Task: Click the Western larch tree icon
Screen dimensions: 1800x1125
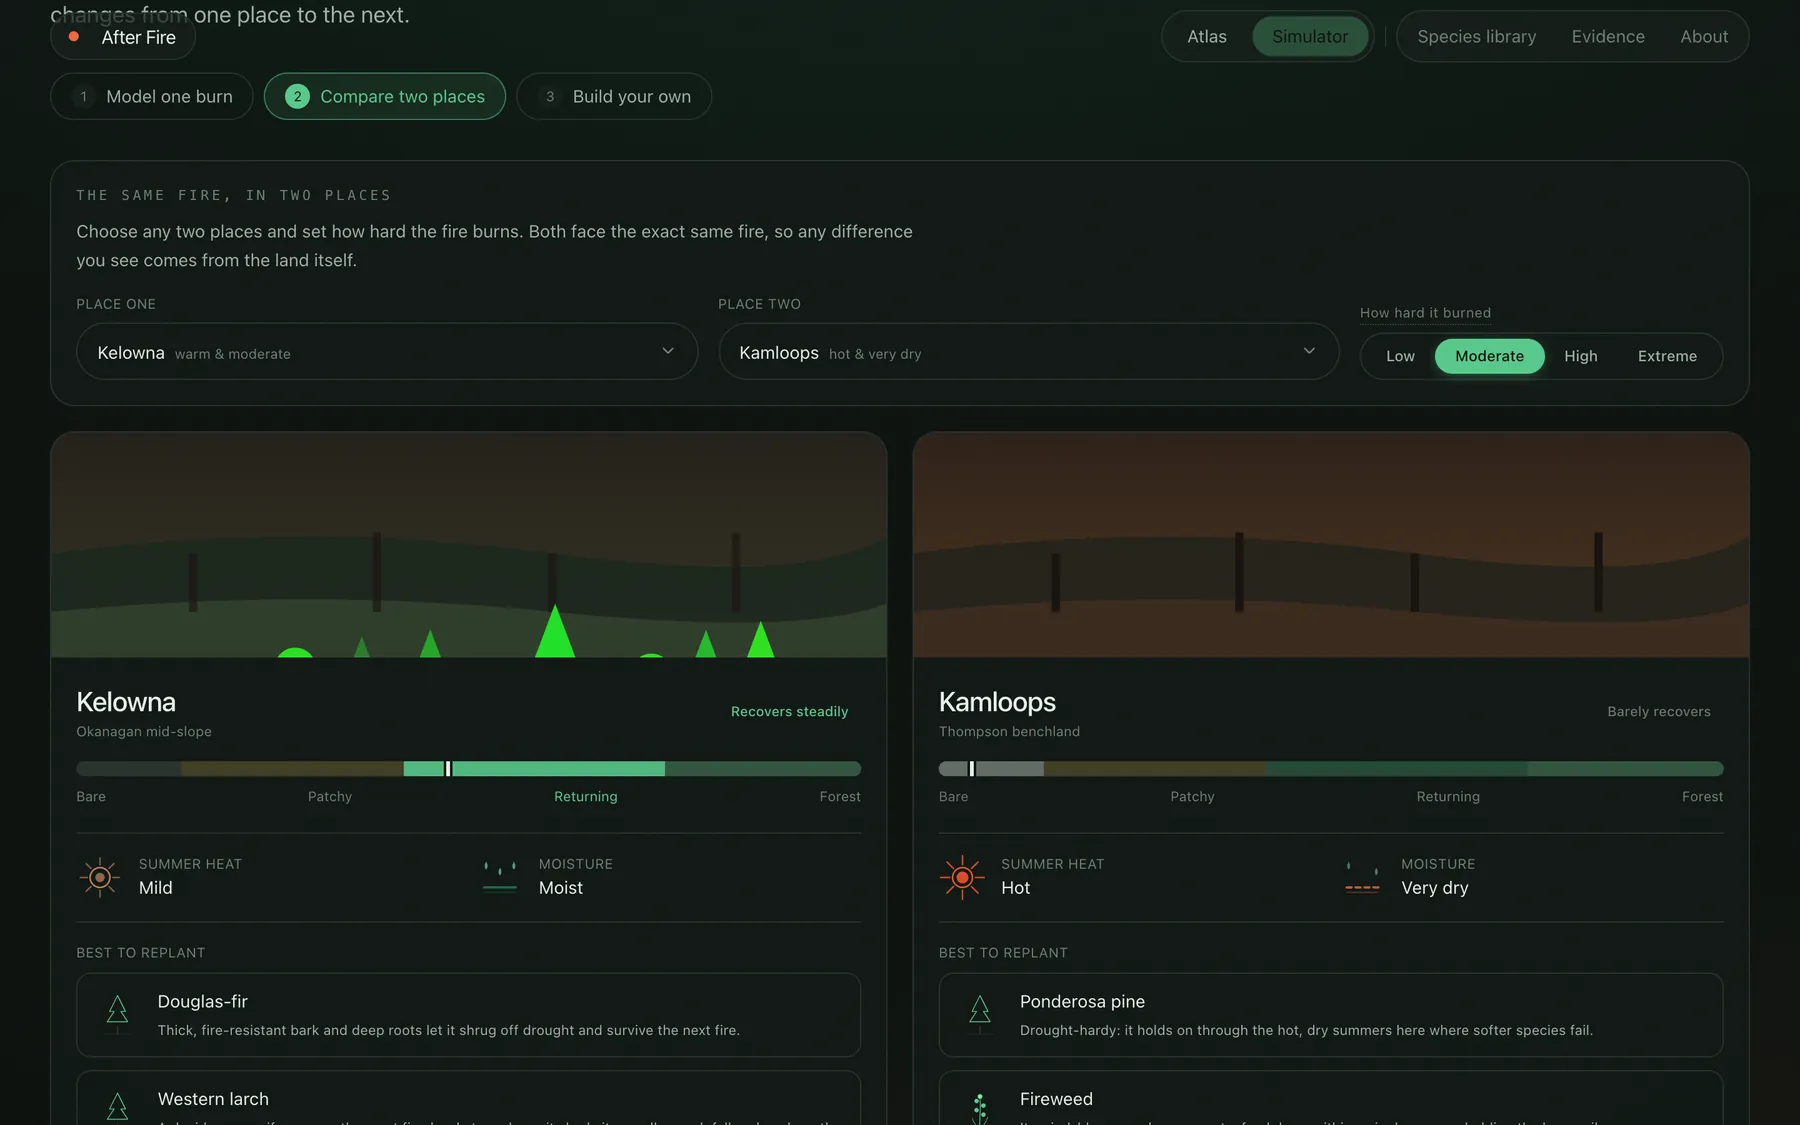Action: pyautogui.click(x=117, y=1108)
